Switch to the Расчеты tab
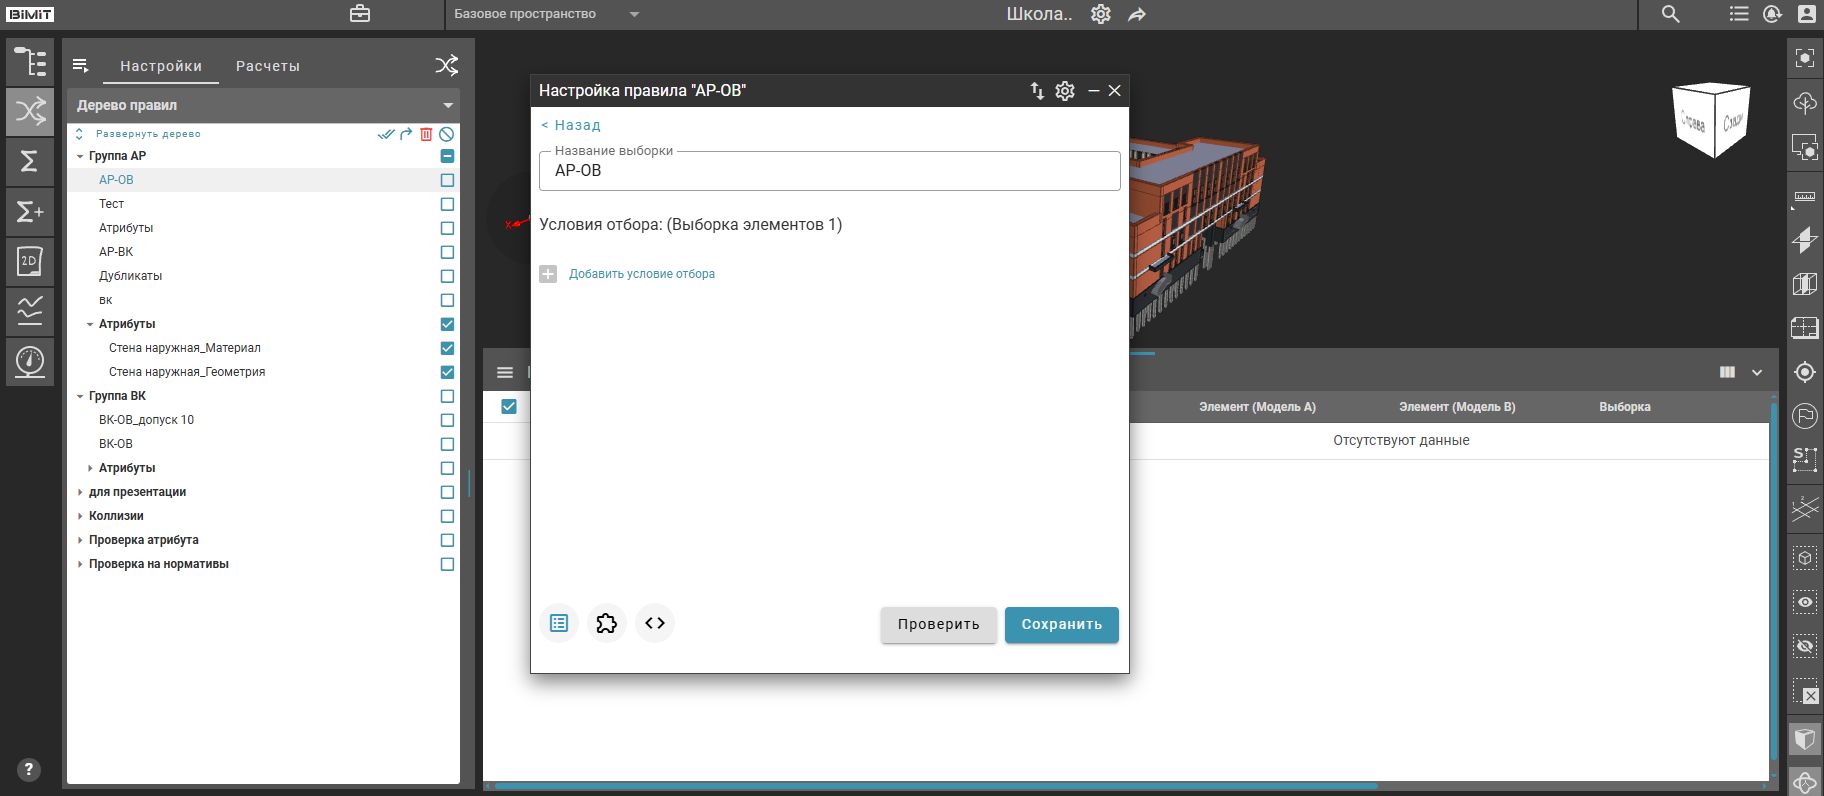The image size is (1824, 796). [x=267, y=66]
